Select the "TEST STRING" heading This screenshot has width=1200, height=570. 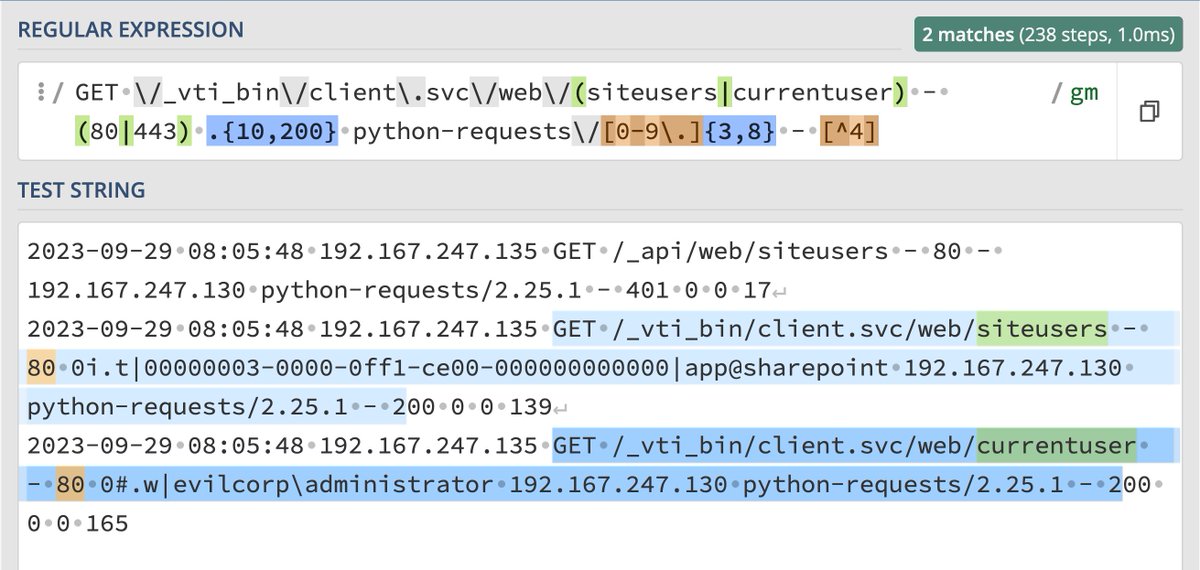(x=81, y=189)
